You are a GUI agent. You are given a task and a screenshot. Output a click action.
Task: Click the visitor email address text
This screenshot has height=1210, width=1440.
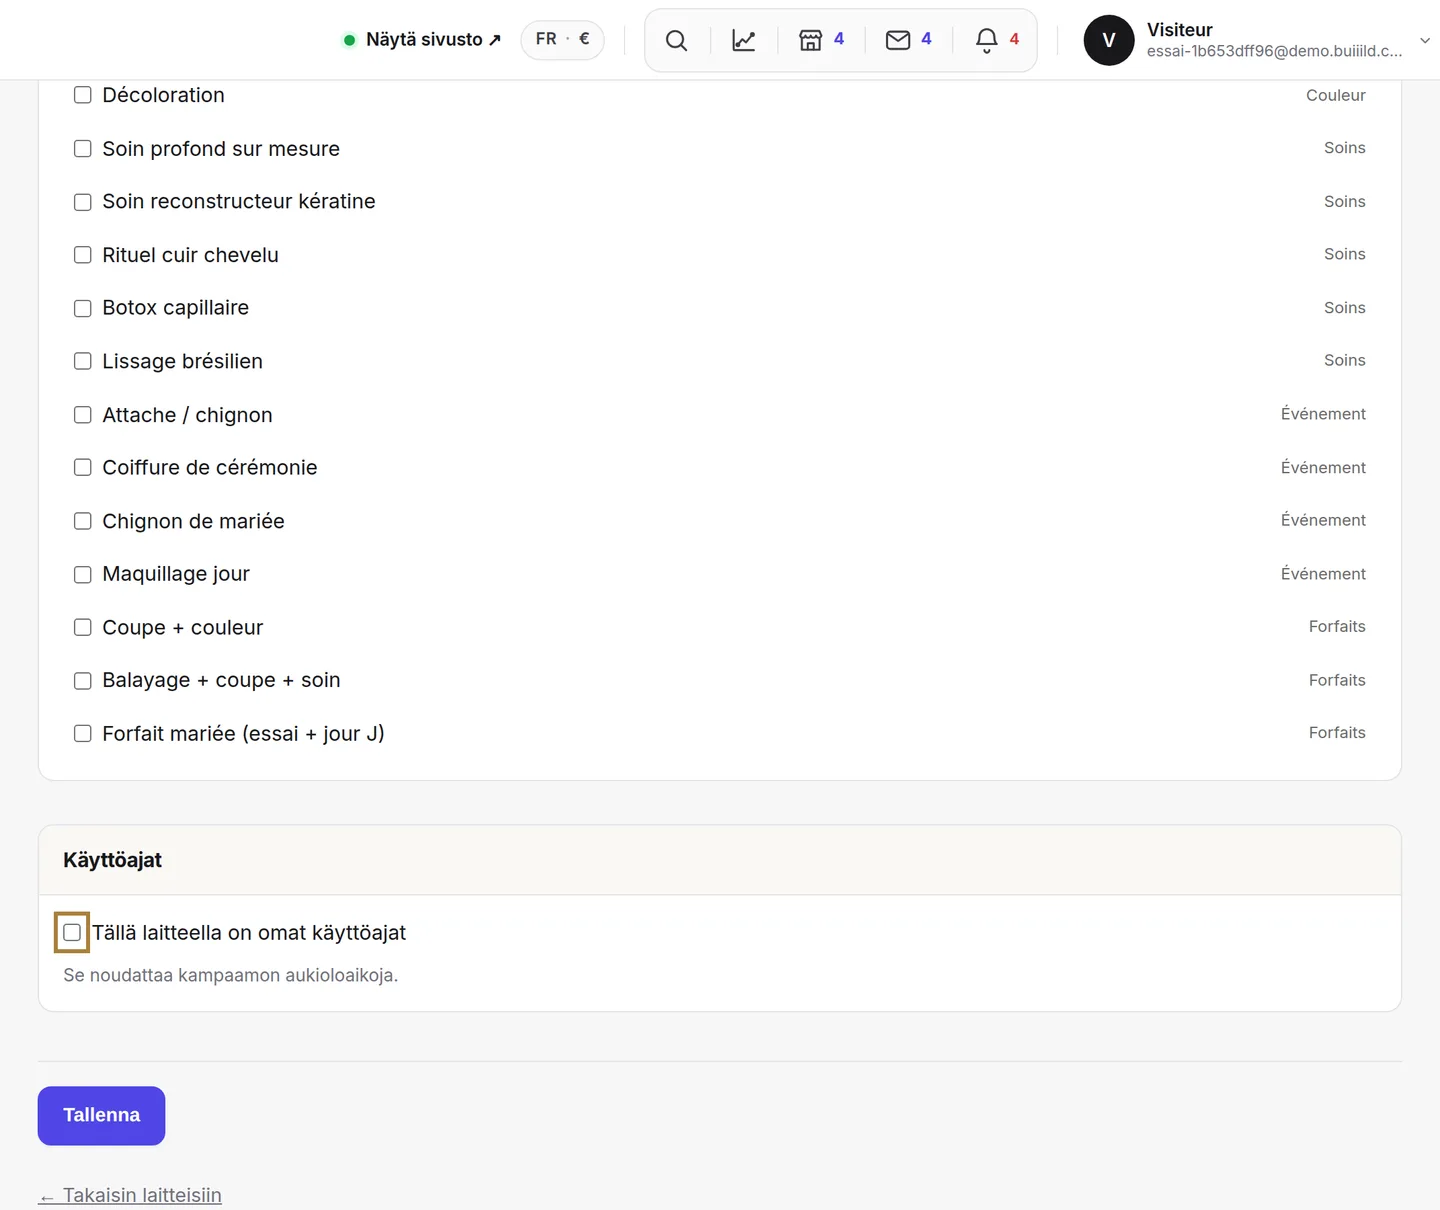pyautogui.click(x=1274, y=51)
